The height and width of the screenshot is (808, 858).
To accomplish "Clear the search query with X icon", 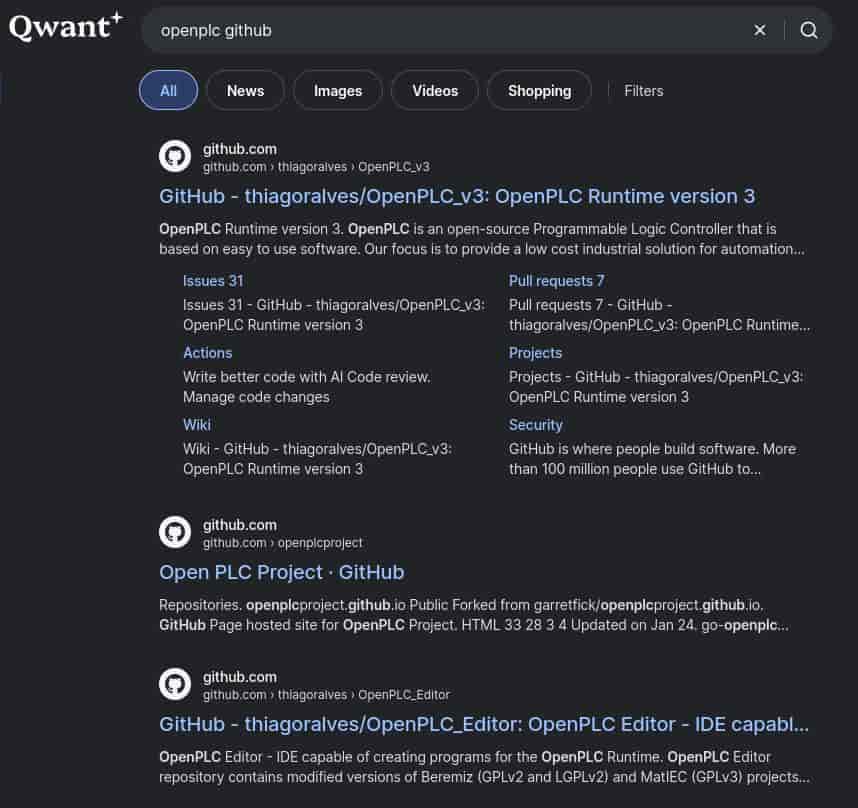I will (760, 30).
